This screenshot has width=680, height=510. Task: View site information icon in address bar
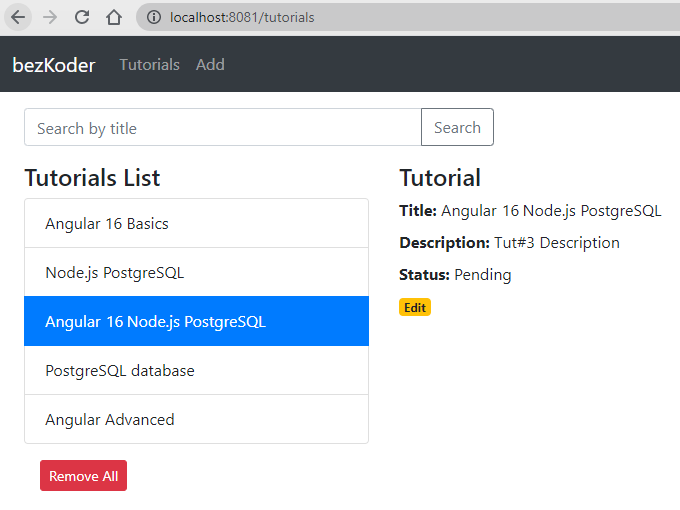point(154,17)
